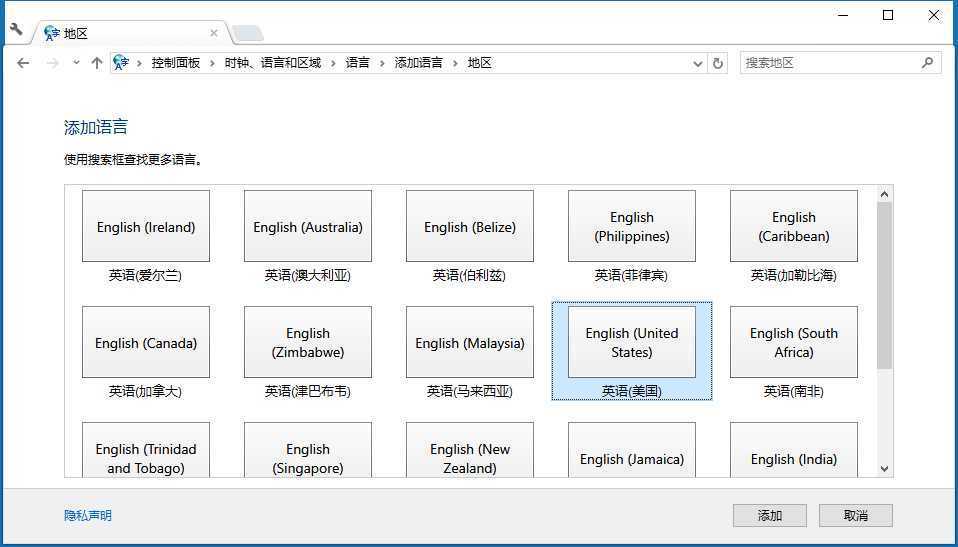
Task: Go back with the left arrow
Action: (23, 63)
